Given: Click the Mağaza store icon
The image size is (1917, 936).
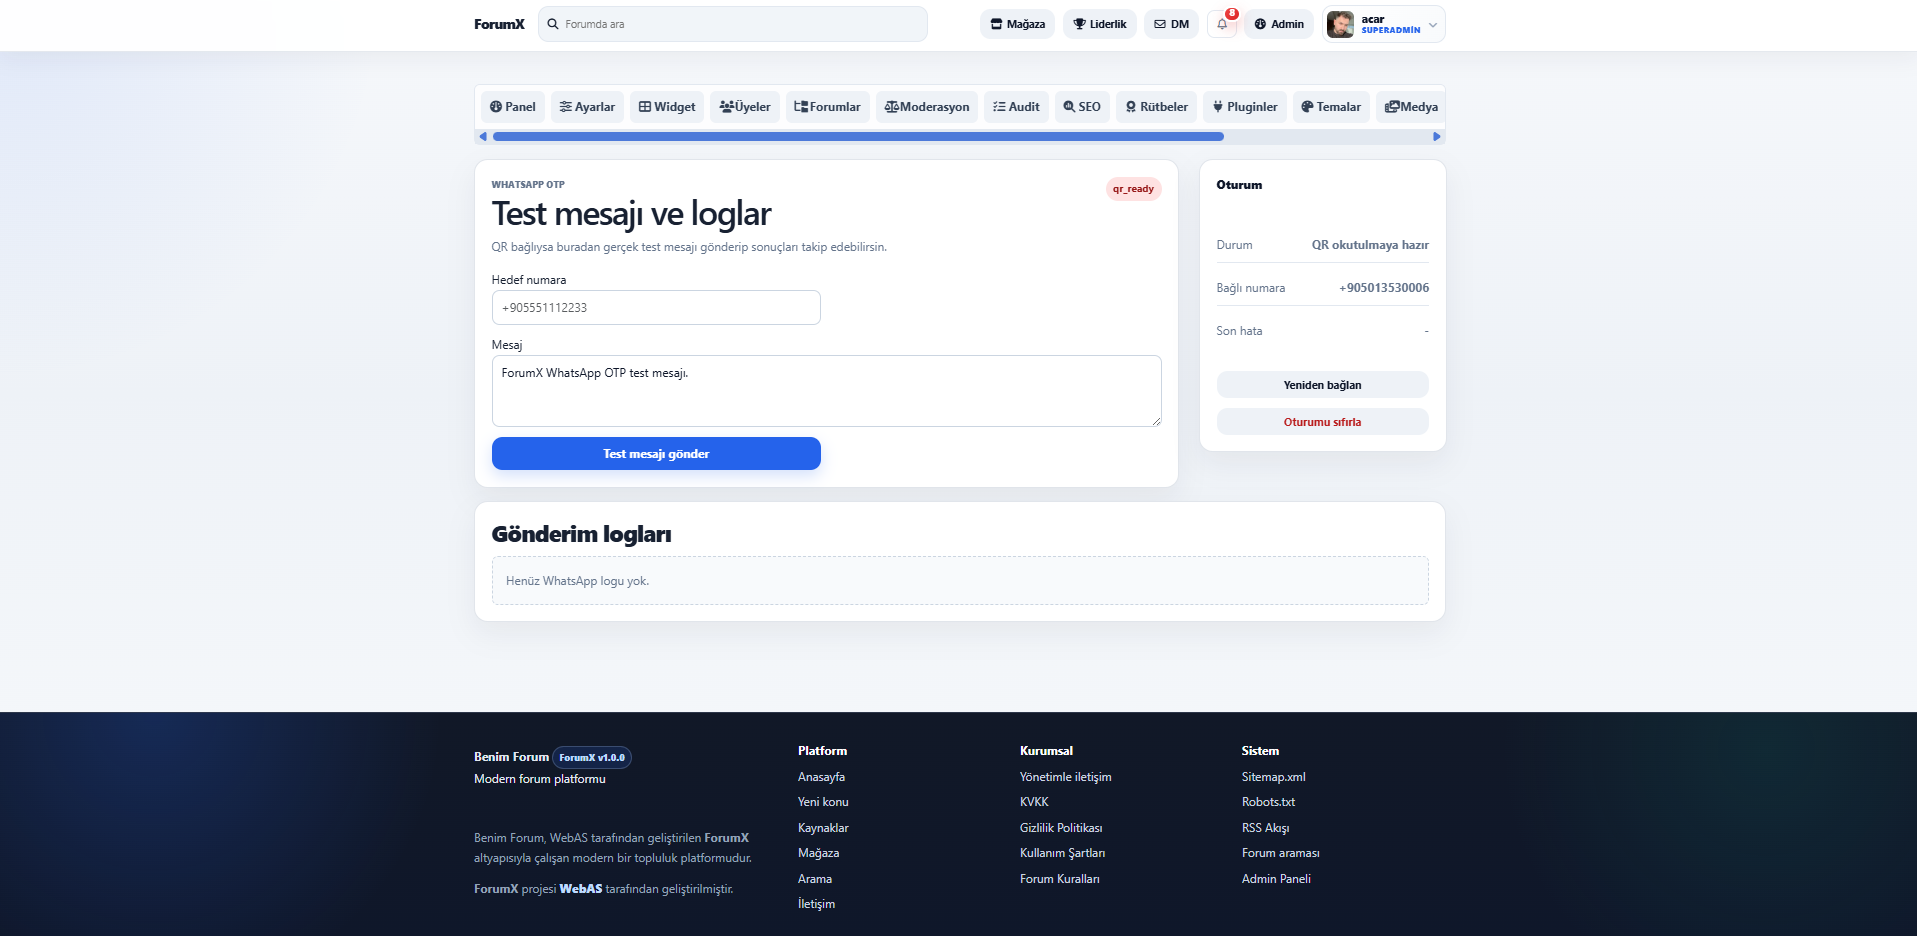Looking at the screenshot, I should [996, 24].
